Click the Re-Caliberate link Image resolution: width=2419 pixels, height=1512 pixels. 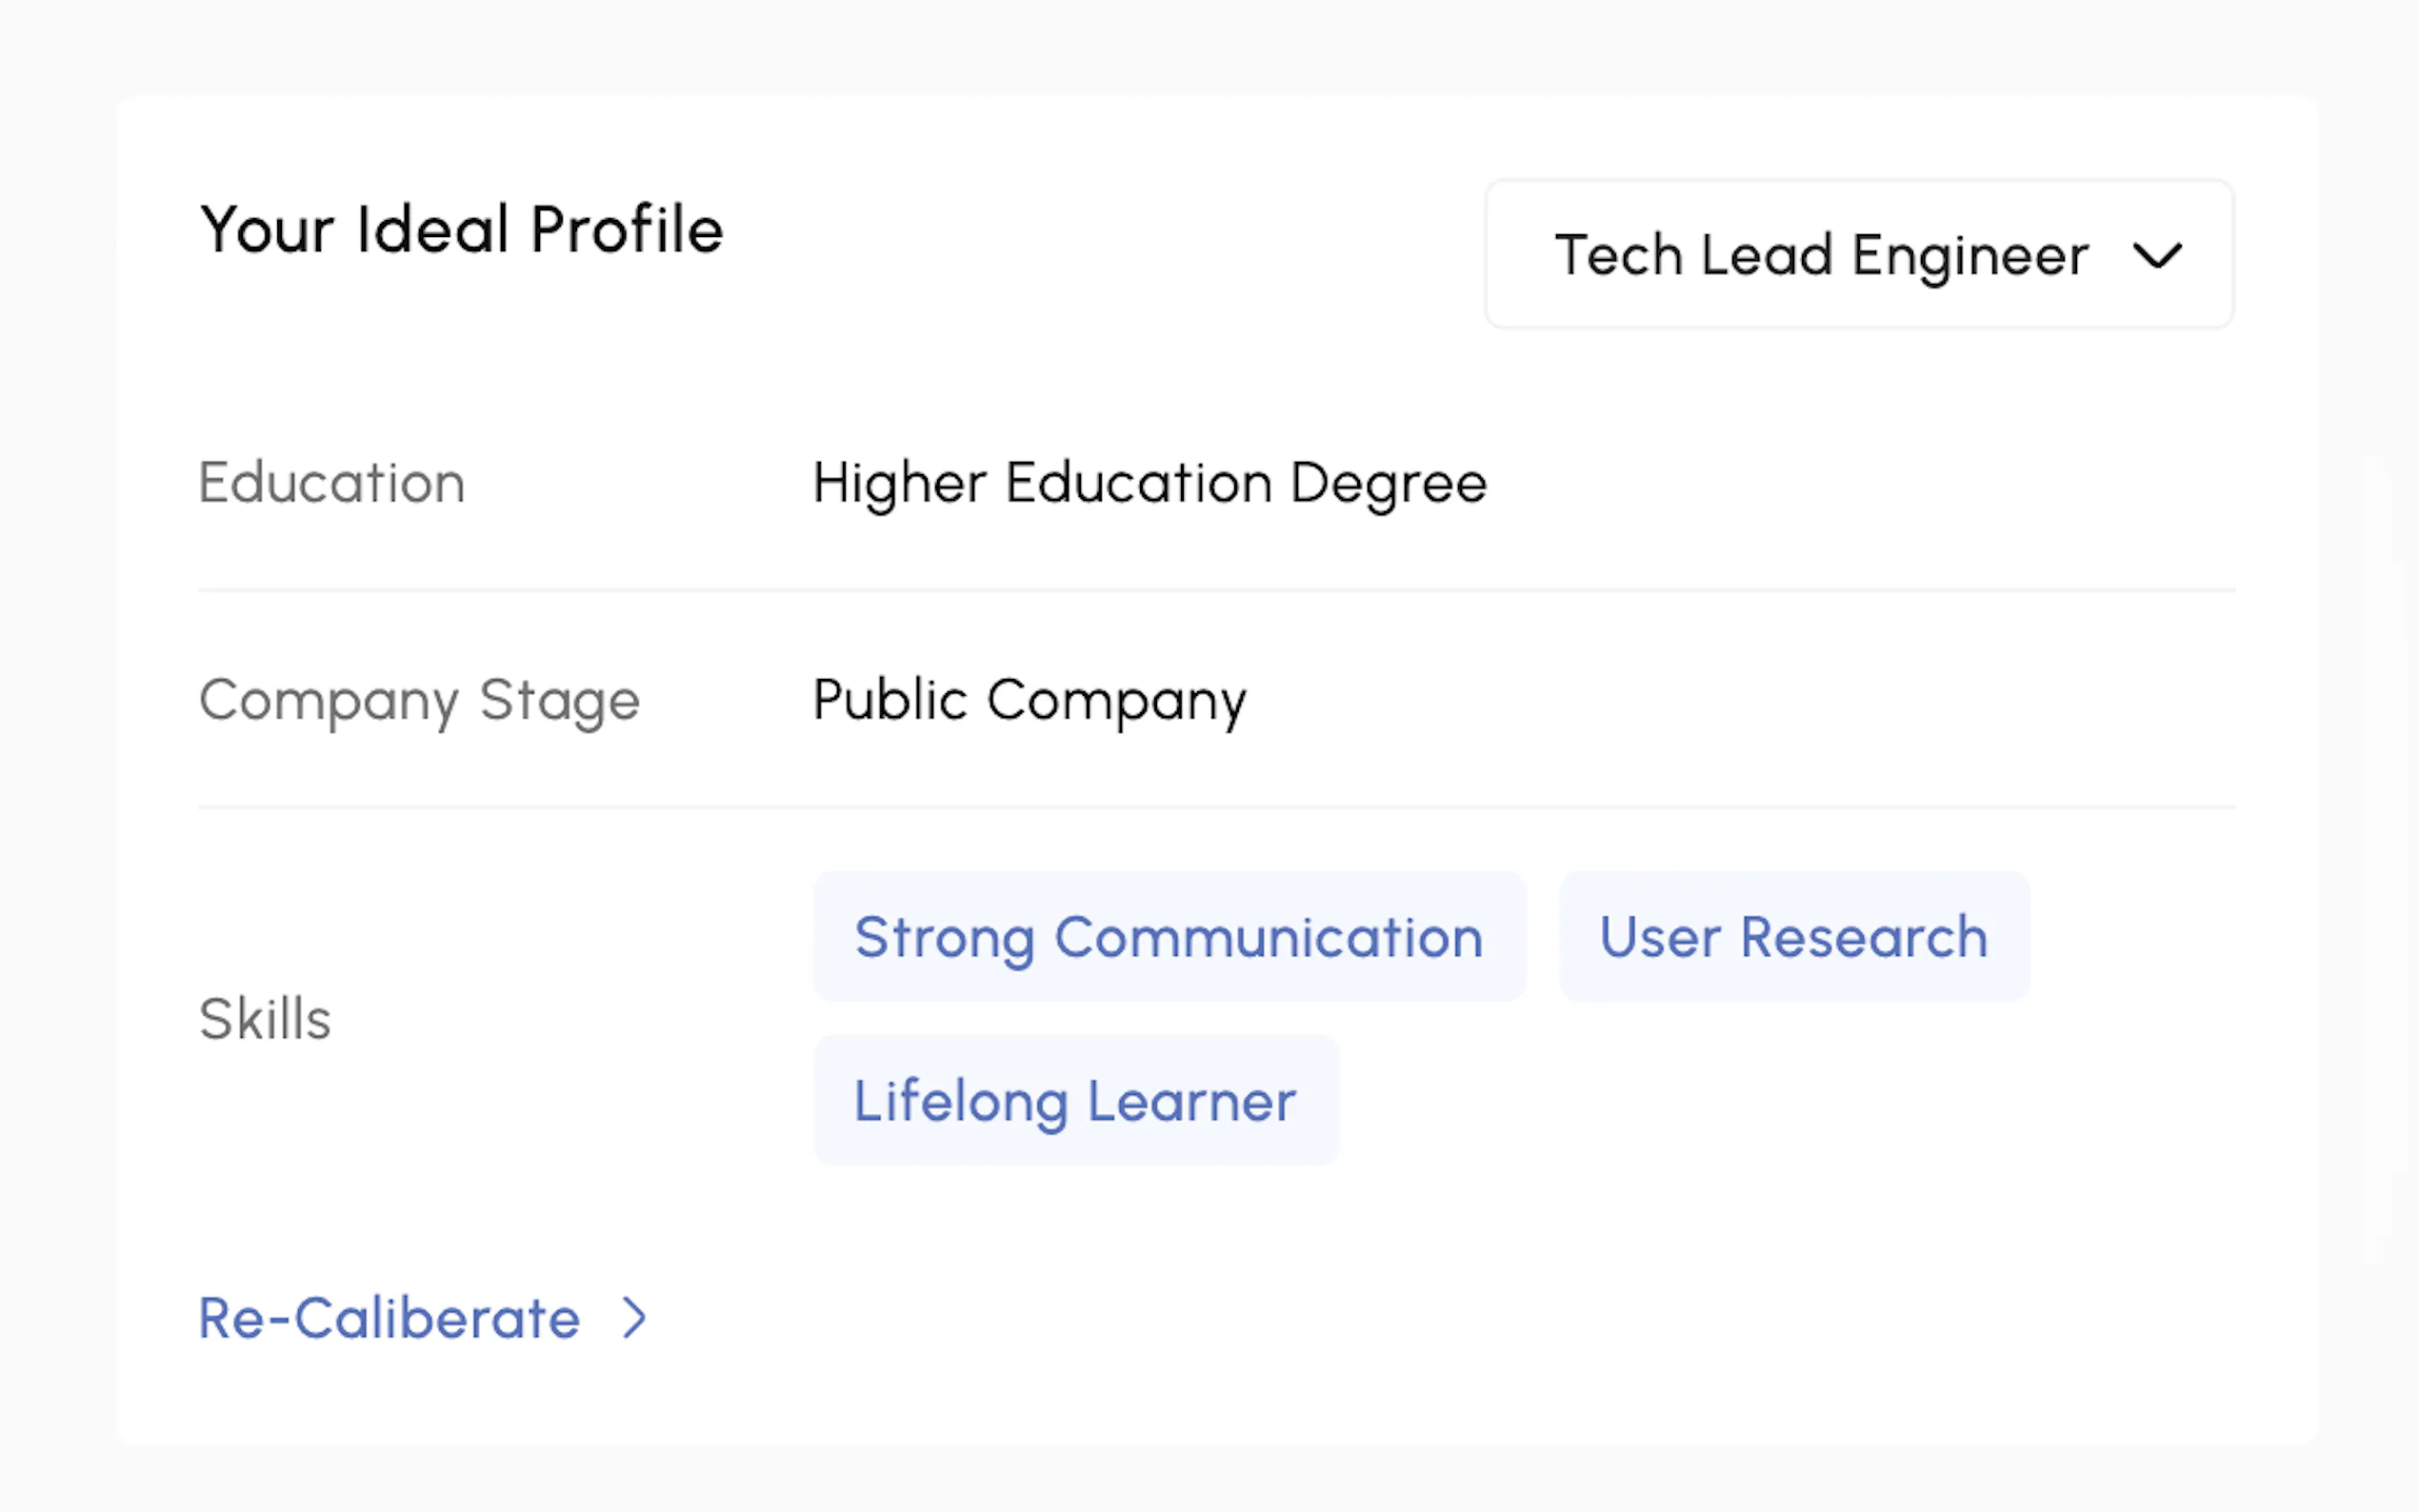tap(389, 1318)
